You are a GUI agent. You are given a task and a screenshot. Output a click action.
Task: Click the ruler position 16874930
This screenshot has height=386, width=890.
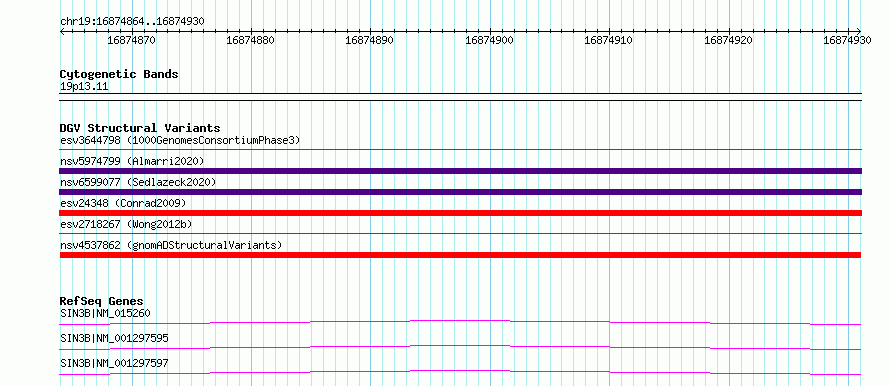tap(847, 40)
